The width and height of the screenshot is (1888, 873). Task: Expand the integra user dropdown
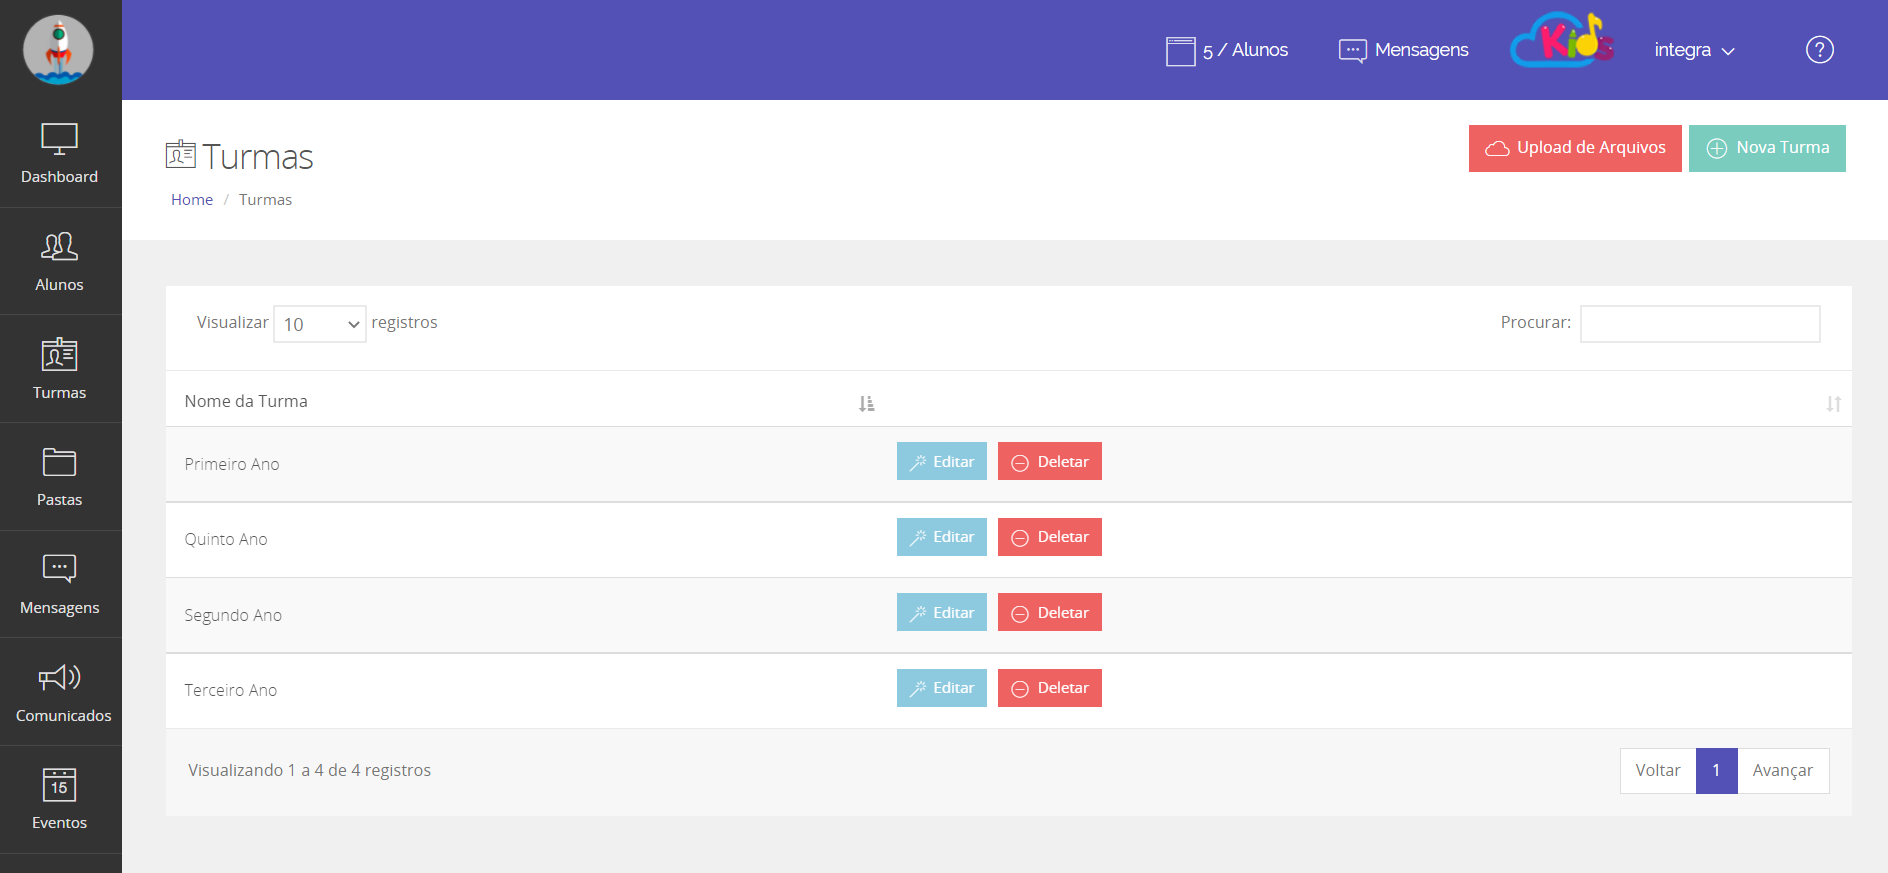coord(1693,50)
